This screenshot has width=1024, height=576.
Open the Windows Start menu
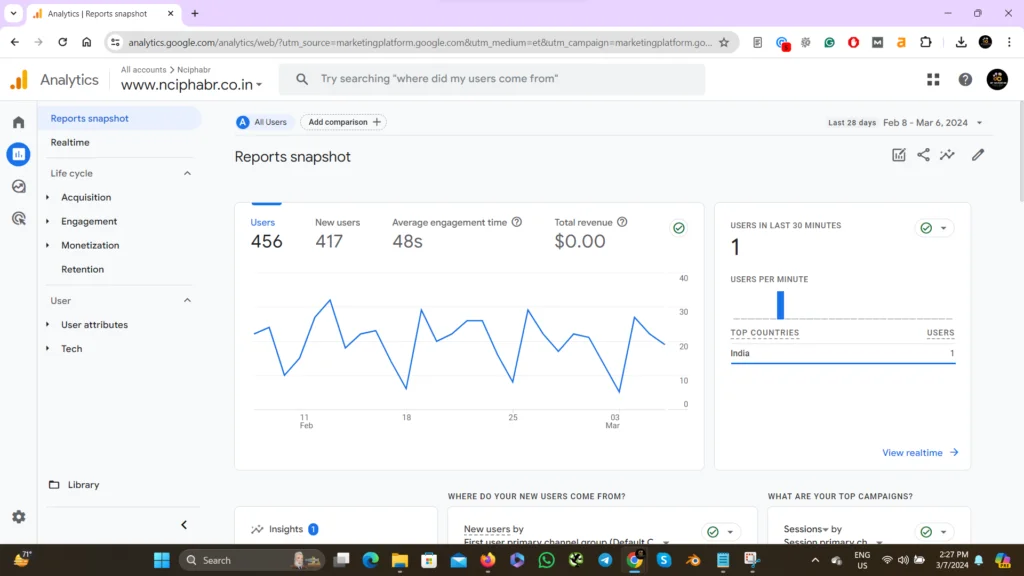coord(161,560)
